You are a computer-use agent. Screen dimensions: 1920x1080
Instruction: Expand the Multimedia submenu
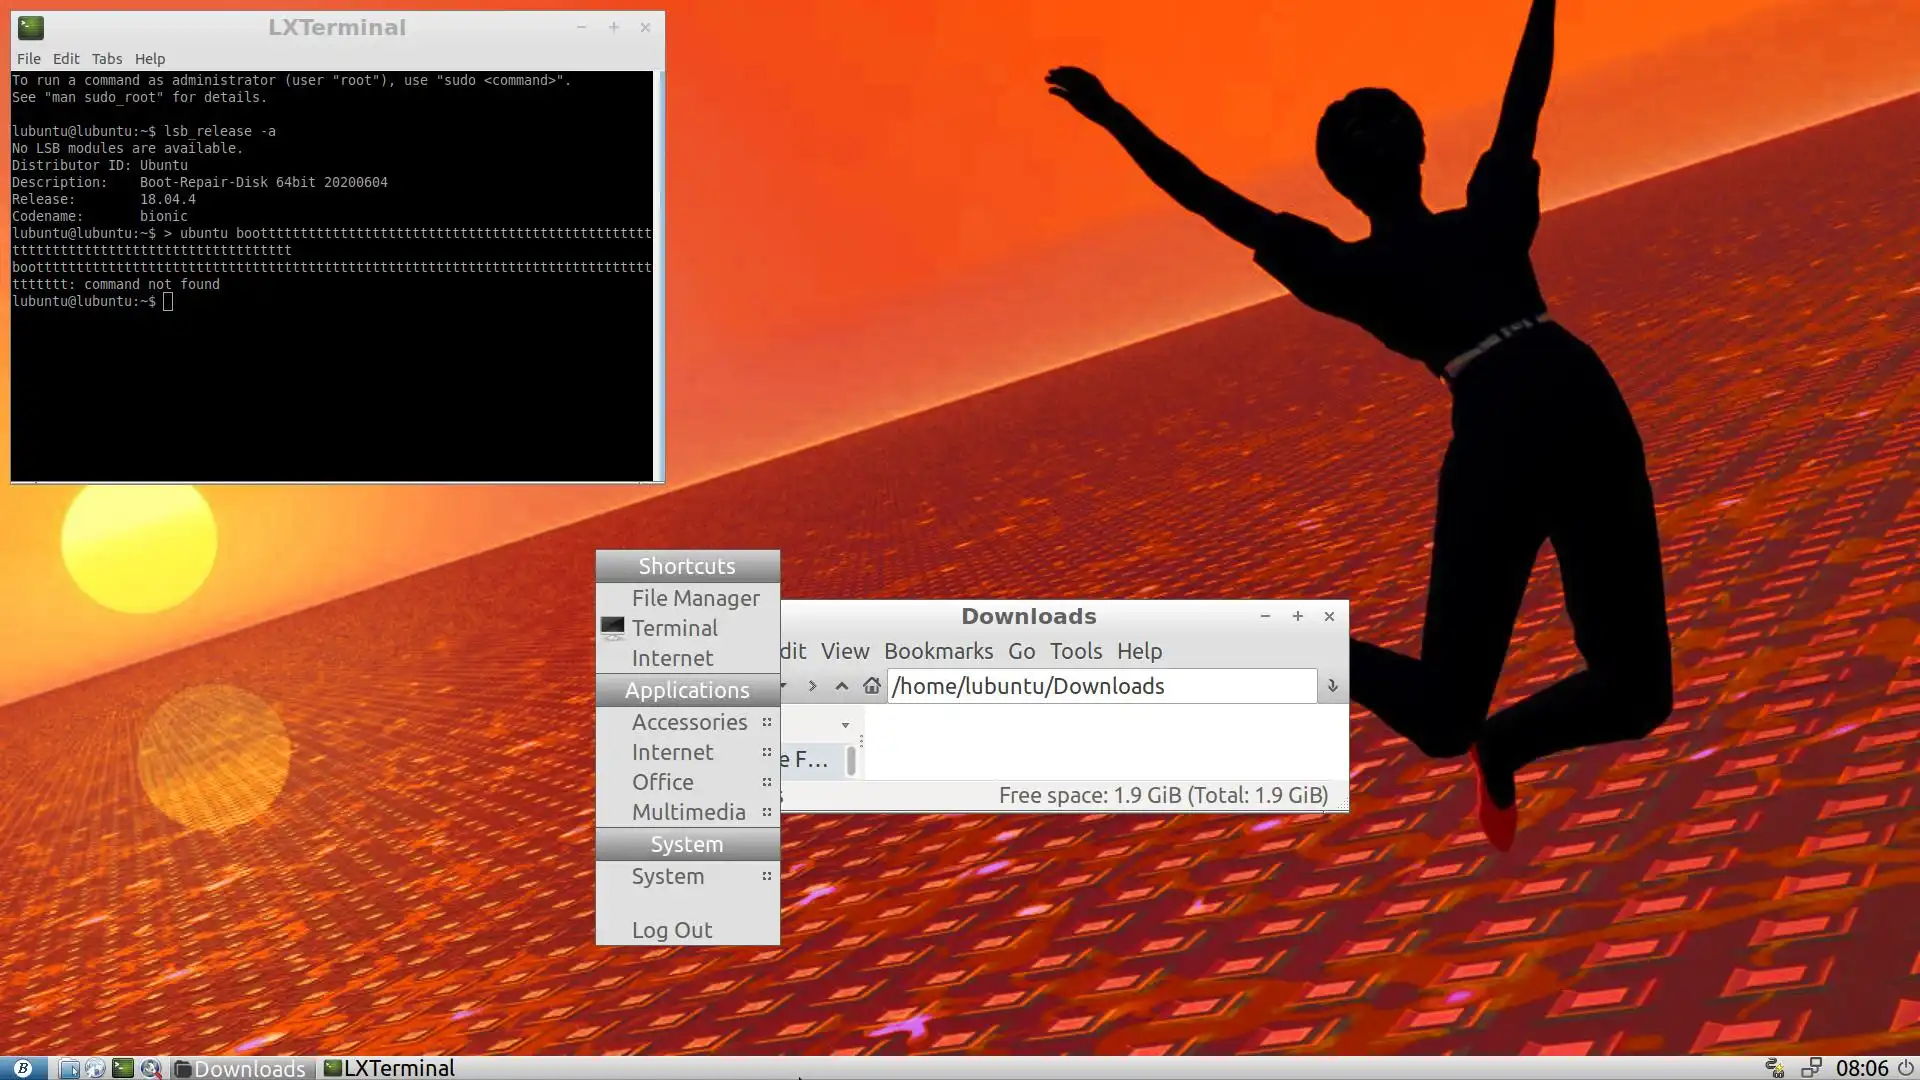689,812
